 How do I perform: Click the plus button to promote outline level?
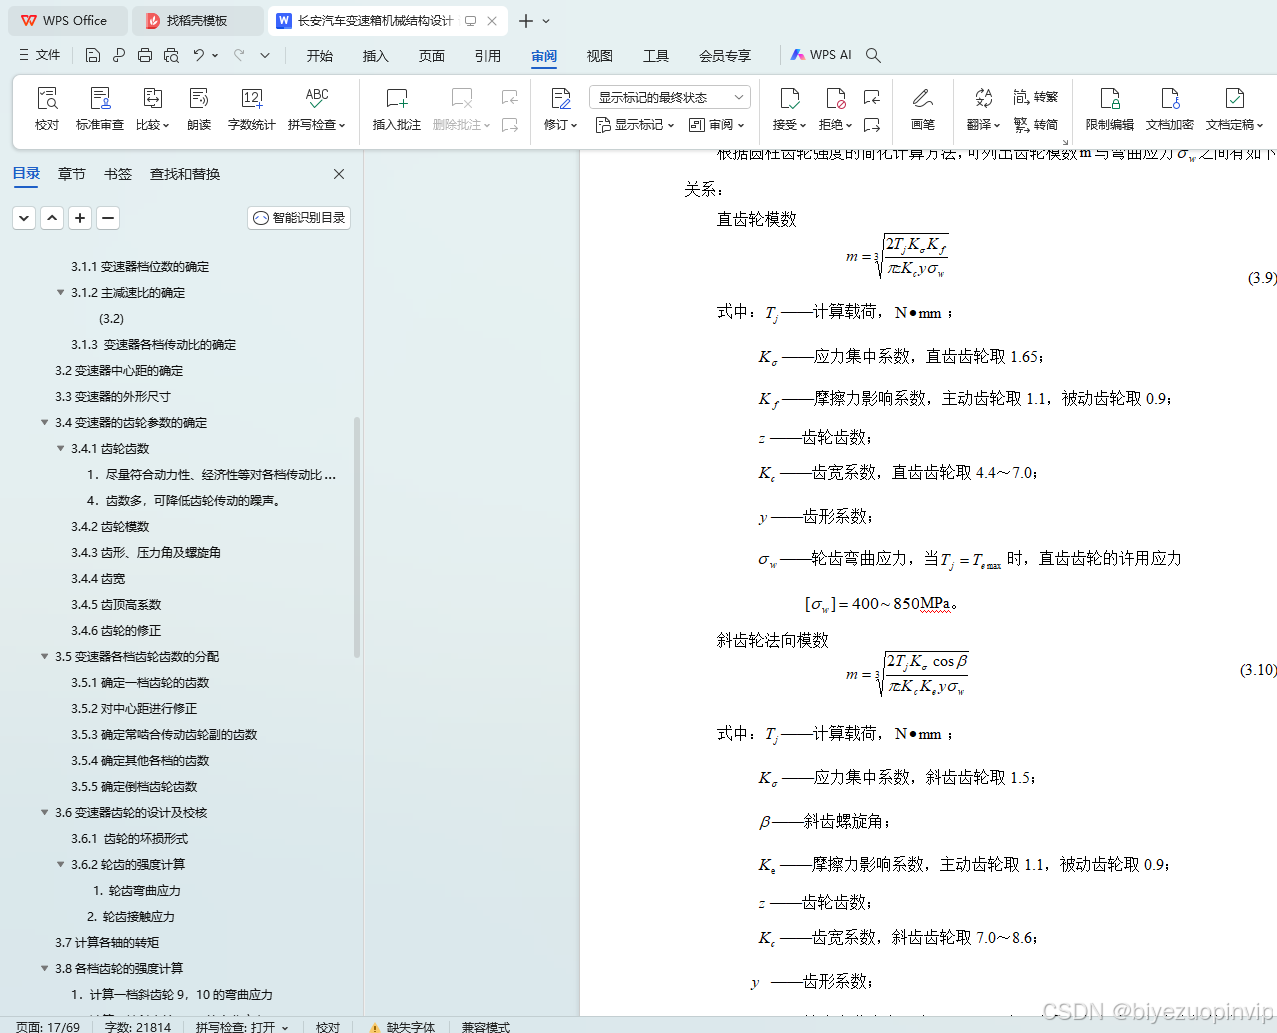(x=81, y=218)
